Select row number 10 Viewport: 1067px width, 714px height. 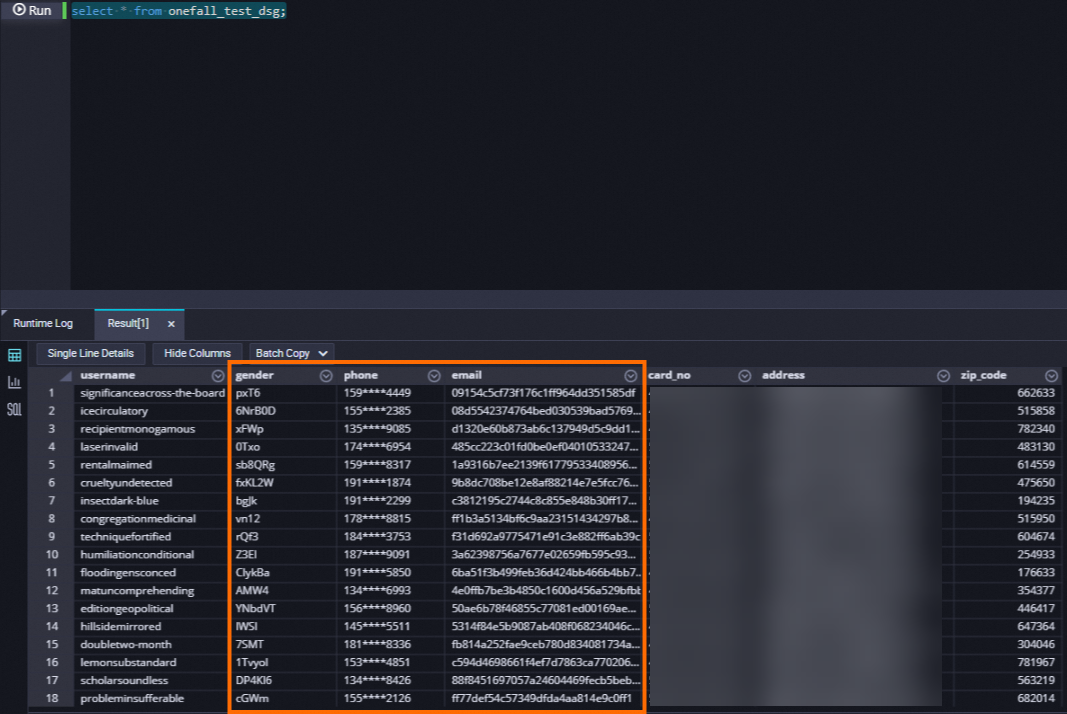click(52, 555)
